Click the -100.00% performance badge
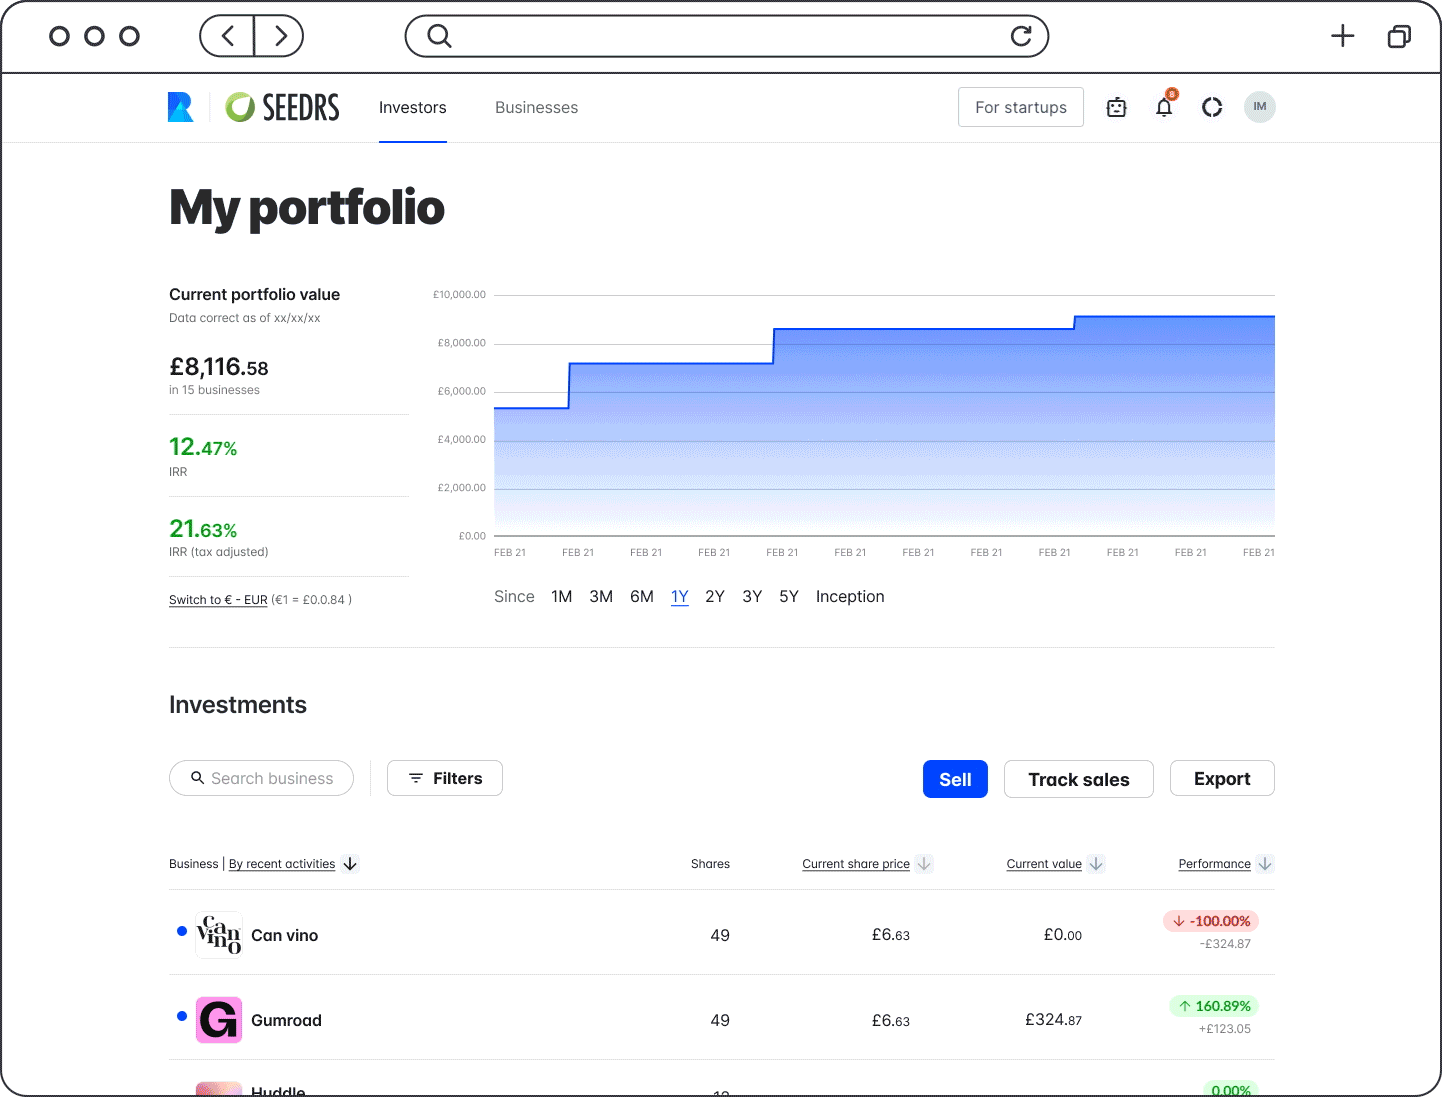This screenshot has height=1097, width=1442. tap(1211, 921)
